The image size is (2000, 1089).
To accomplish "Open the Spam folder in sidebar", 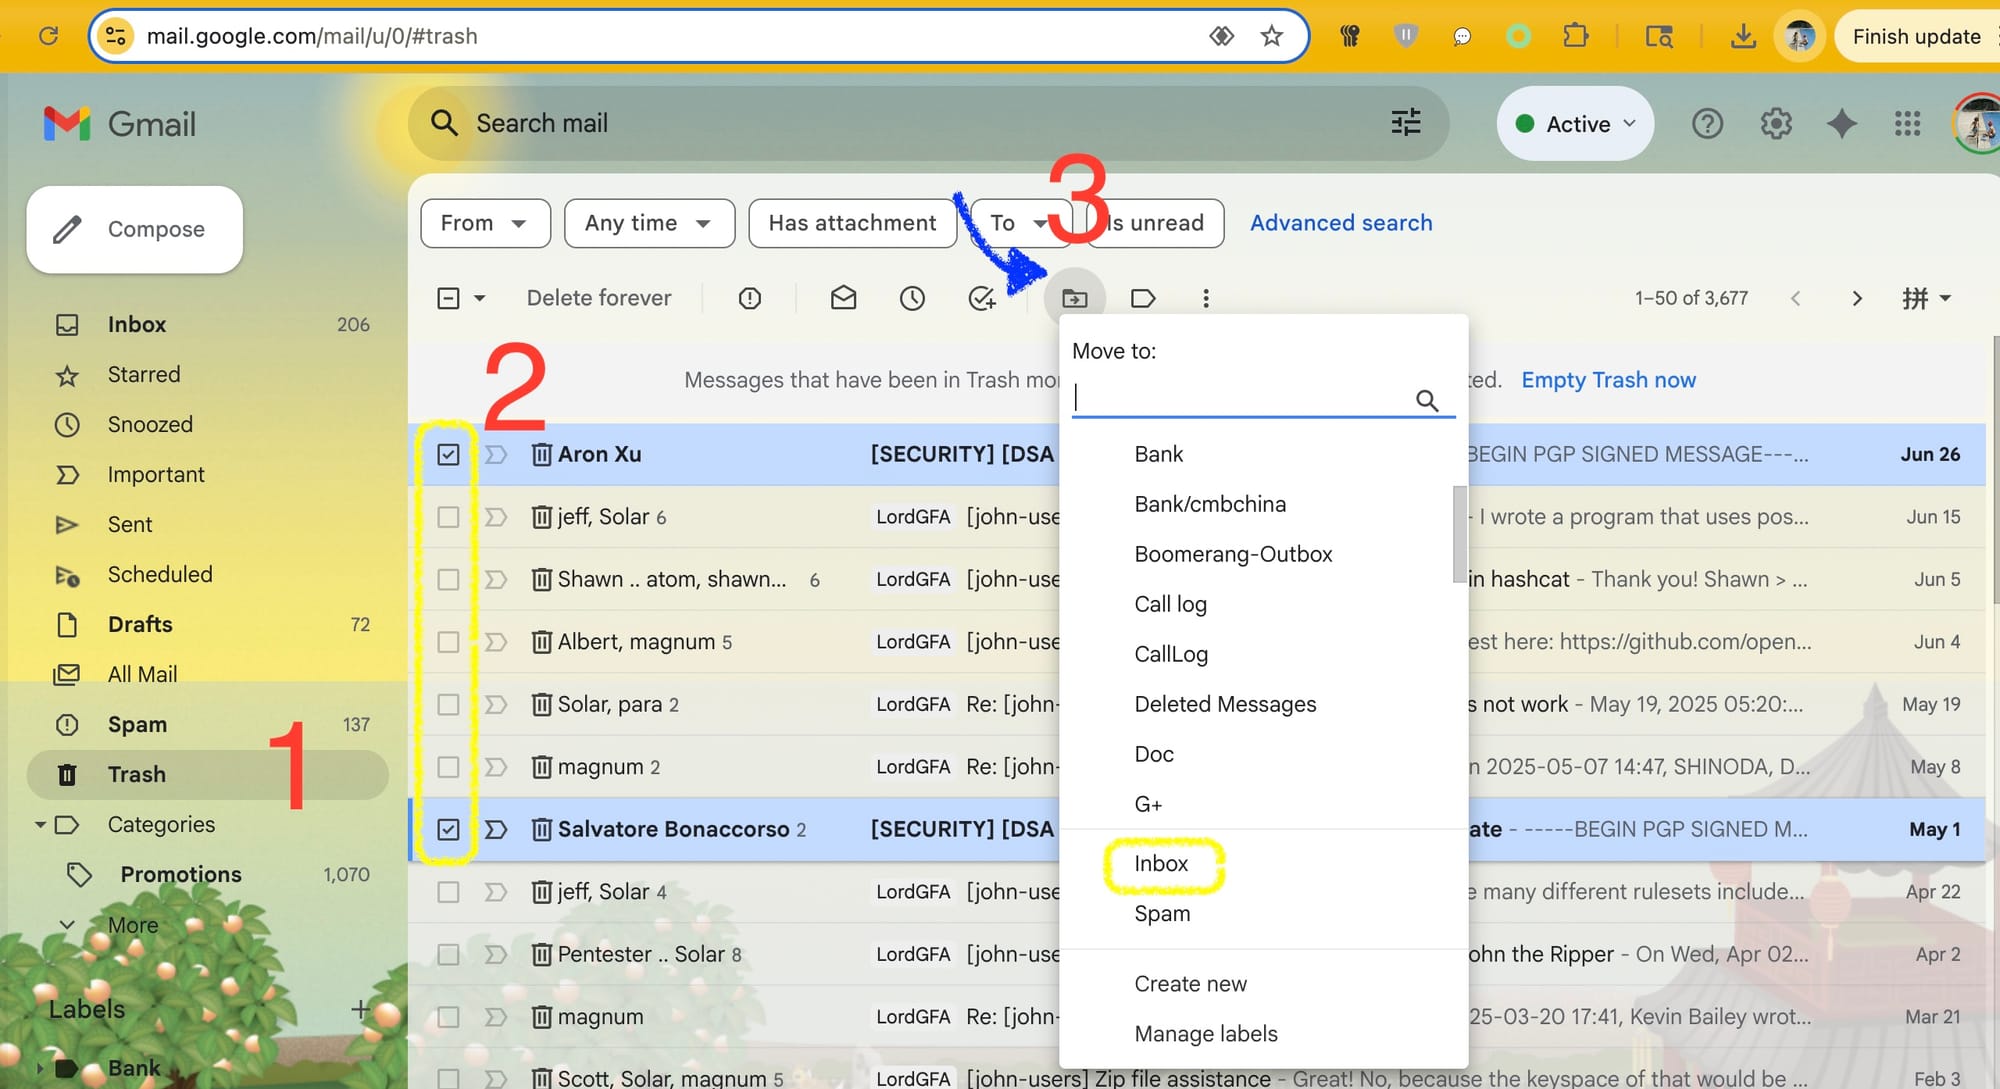I will [x=208, y=725].
